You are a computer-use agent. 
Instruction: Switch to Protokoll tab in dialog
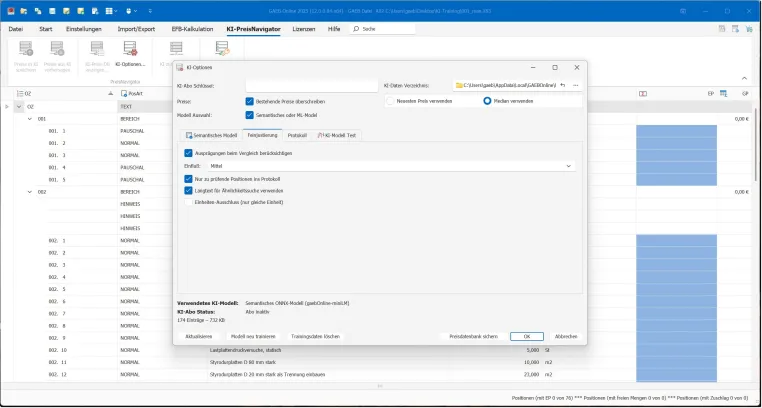297,135
